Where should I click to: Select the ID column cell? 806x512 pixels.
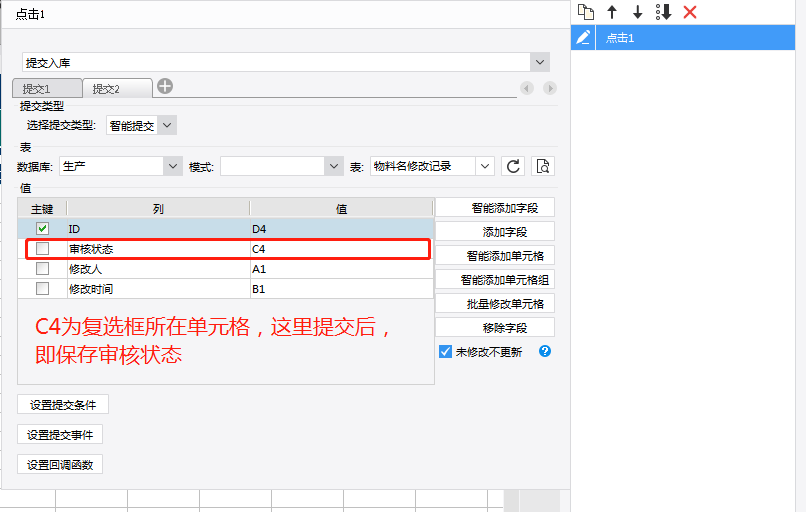(x=158, y=229)
